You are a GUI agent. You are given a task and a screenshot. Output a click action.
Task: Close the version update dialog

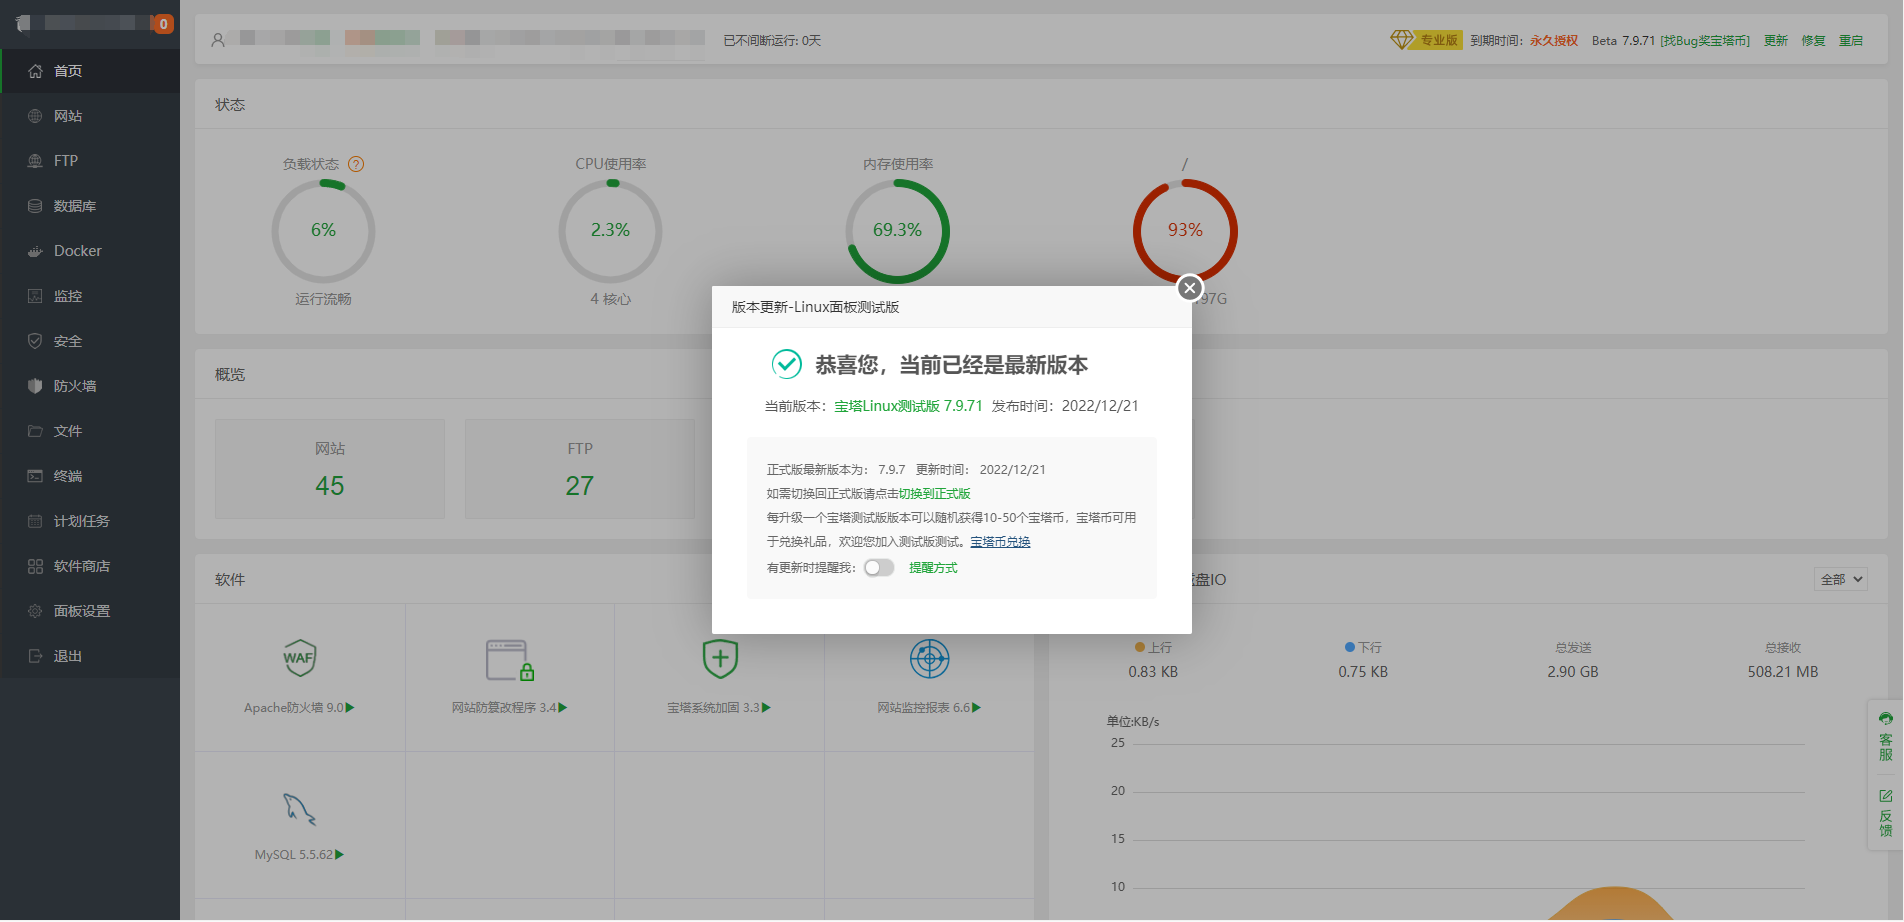pyautogui.click(x=1189, y=288)
